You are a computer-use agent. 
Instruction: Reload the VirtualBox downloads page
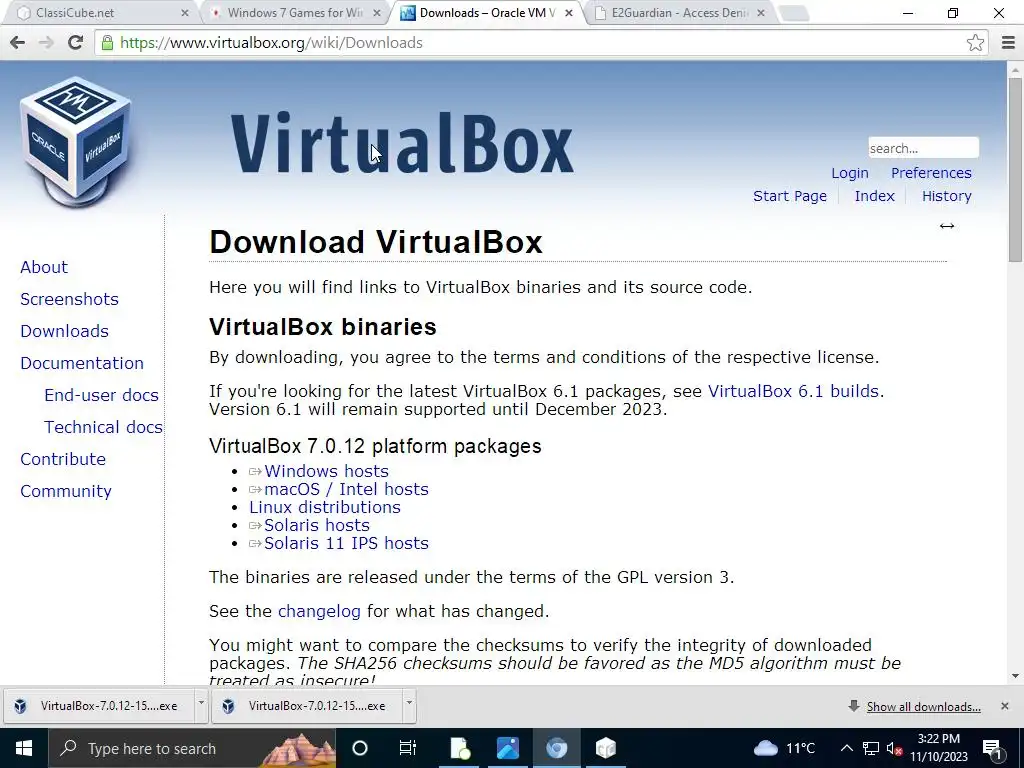(76, 42)
